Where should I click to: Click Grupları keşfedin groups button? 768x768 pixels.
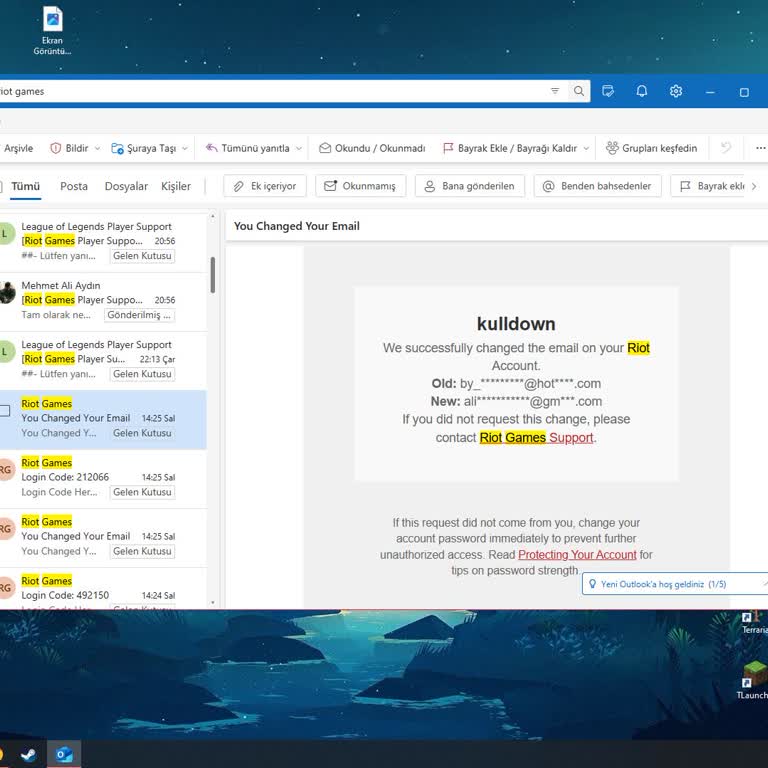651,148
